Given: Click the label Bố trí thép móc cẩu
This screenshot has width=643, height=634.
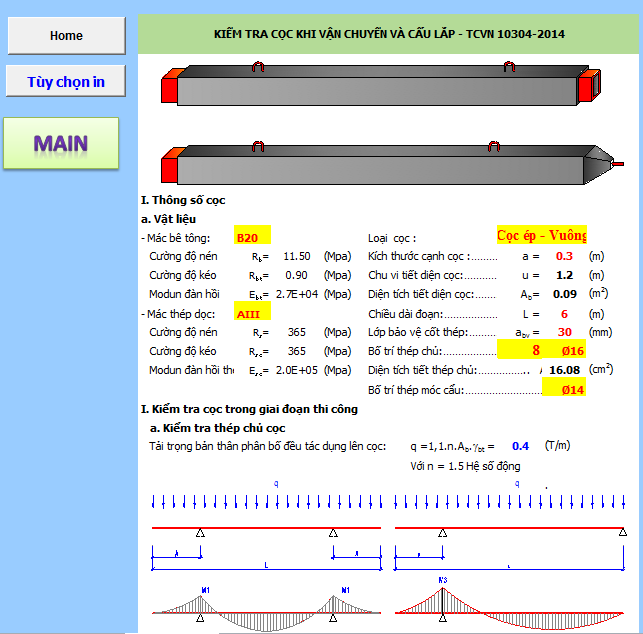Looking at the screenshot, I should 416,390.
